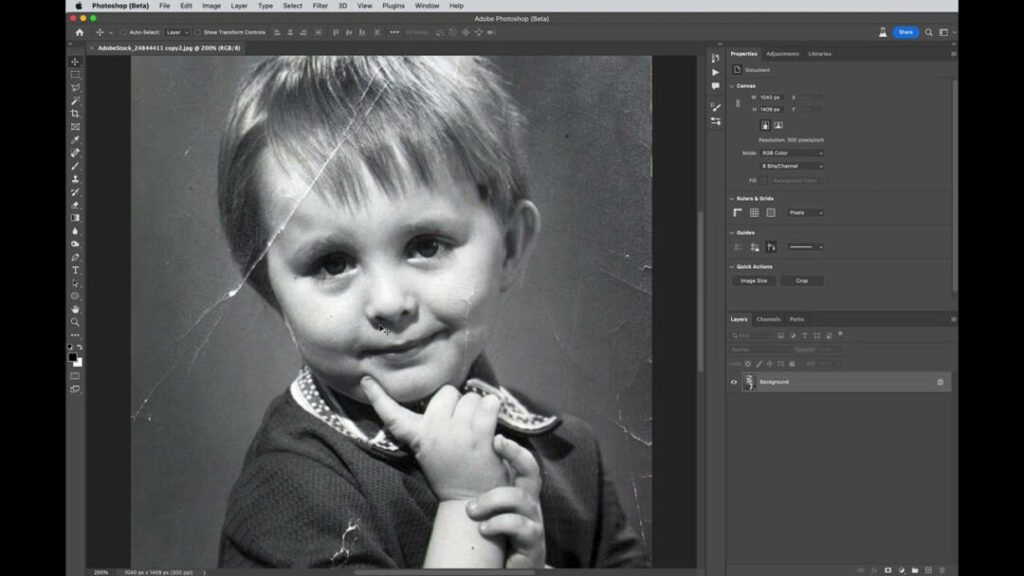Collapse the Guides section
The height and width of the screenshot is (576, 1024).
tap(732, 232)
